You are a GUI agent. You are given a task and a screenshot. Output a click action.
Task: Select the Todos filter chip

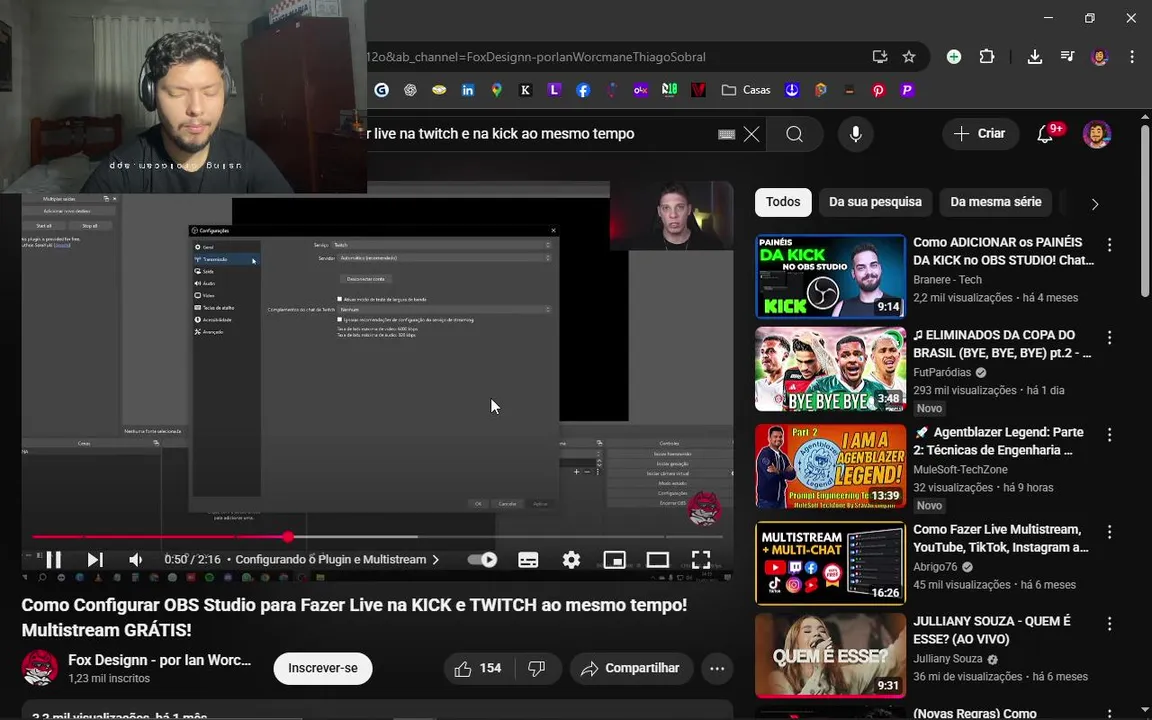[x=783, y=202]
